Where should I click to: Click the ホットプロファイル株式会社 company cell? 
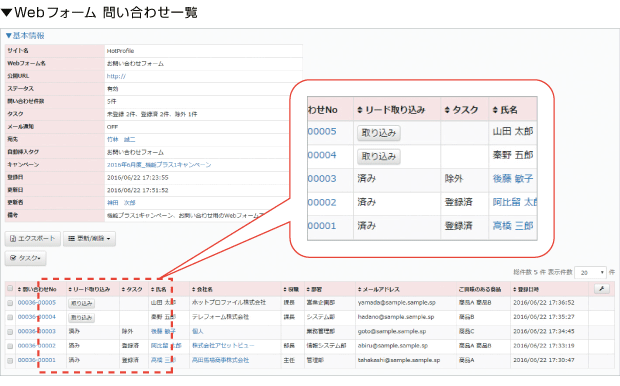pos(229,303)
